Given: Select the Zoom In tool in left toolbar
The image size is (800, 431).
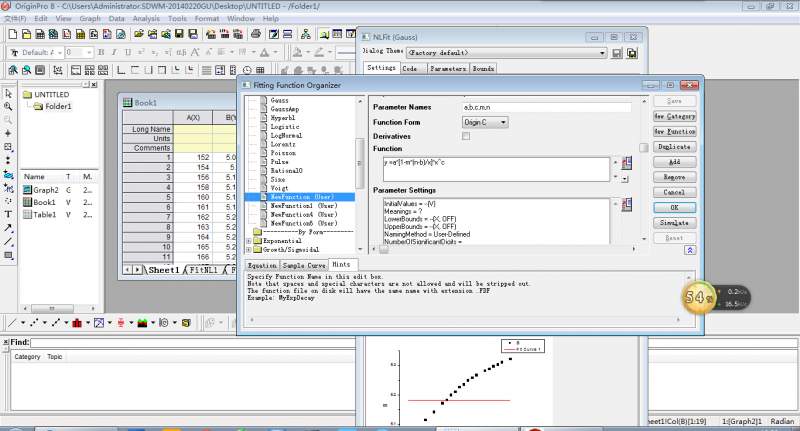Looking at the screenshot, I should [x=8, y=106].
